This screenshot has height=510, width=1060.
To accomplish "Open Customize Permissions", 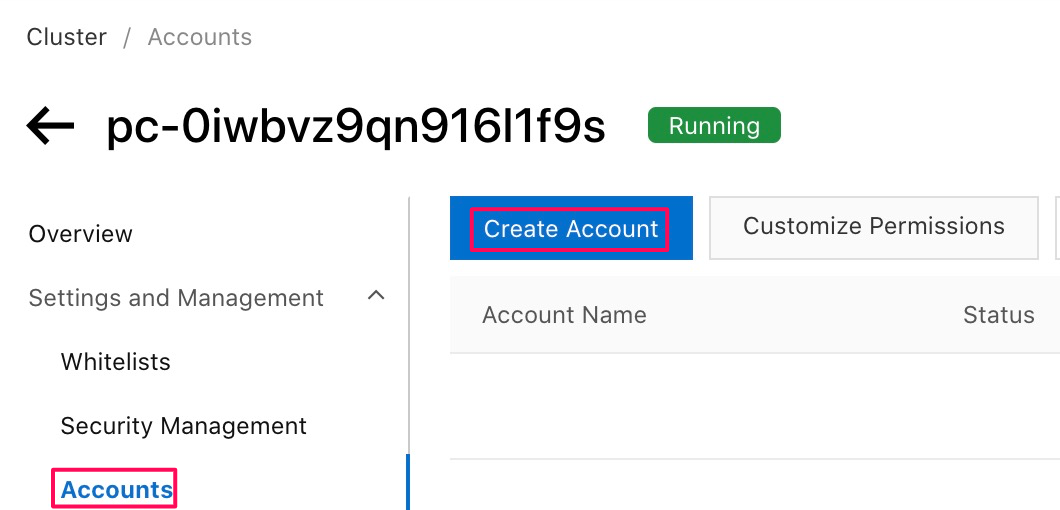I will point(873,227).
